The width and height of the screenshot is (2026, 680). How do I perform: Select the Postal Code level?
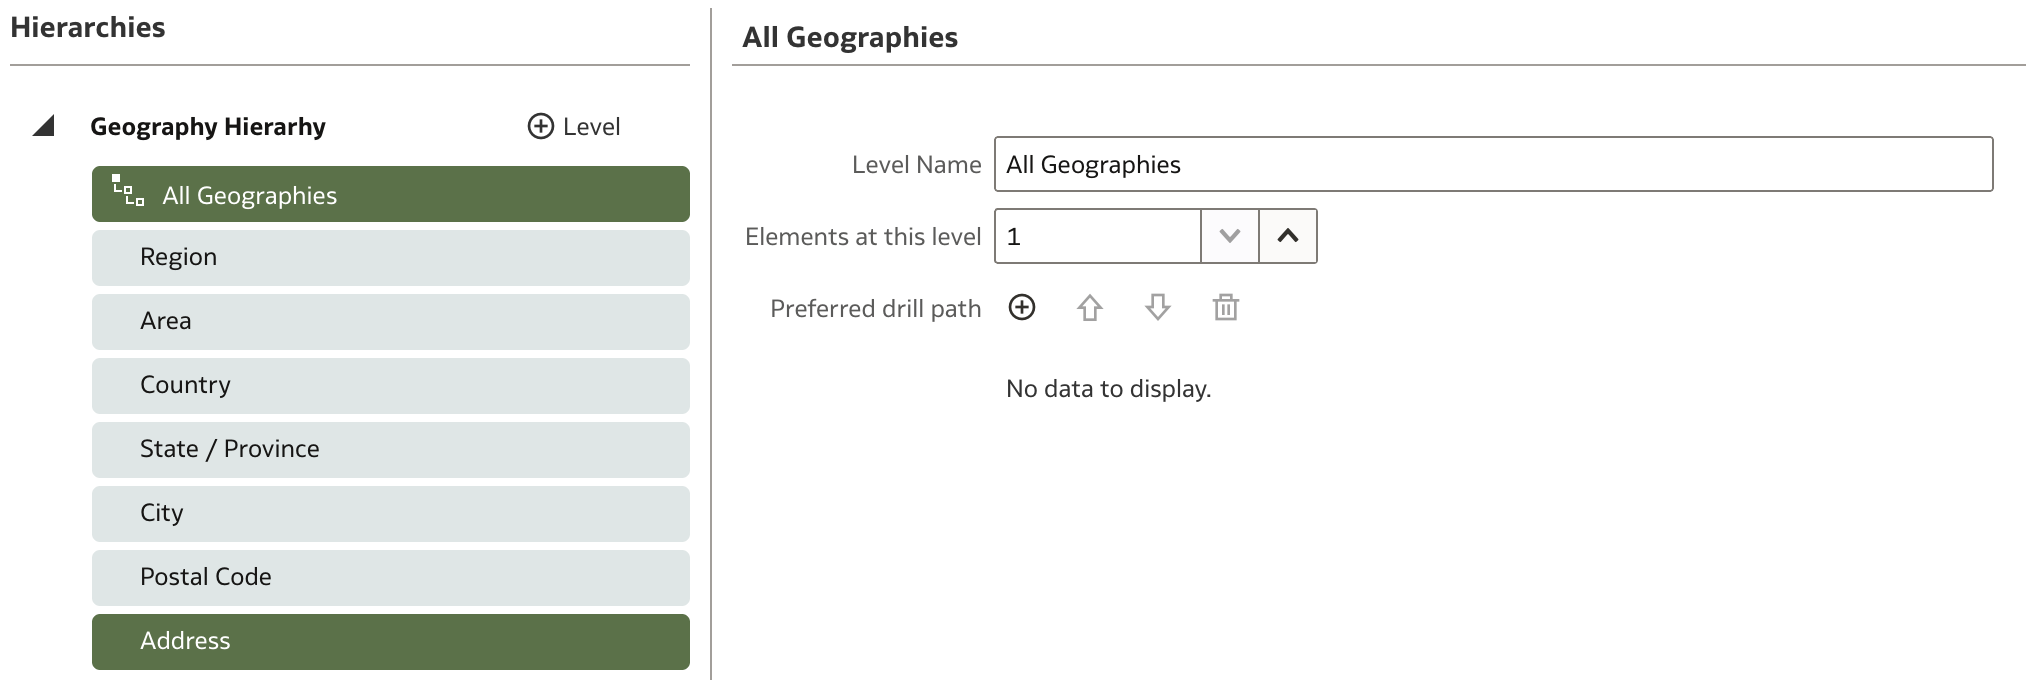391,578
